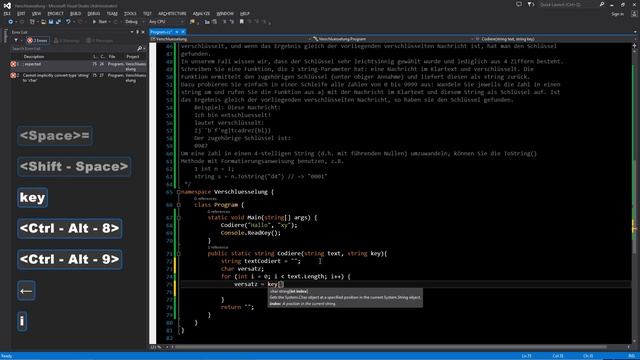
Task: Click the Undo toolbar icon
Action: [x=68, y=22]
